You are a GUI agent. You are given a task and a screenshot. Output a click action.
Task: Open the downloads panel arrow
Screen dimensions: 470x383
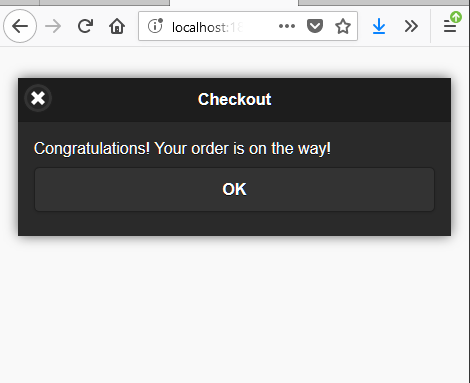pyautogui.click(x=379, y=26)
